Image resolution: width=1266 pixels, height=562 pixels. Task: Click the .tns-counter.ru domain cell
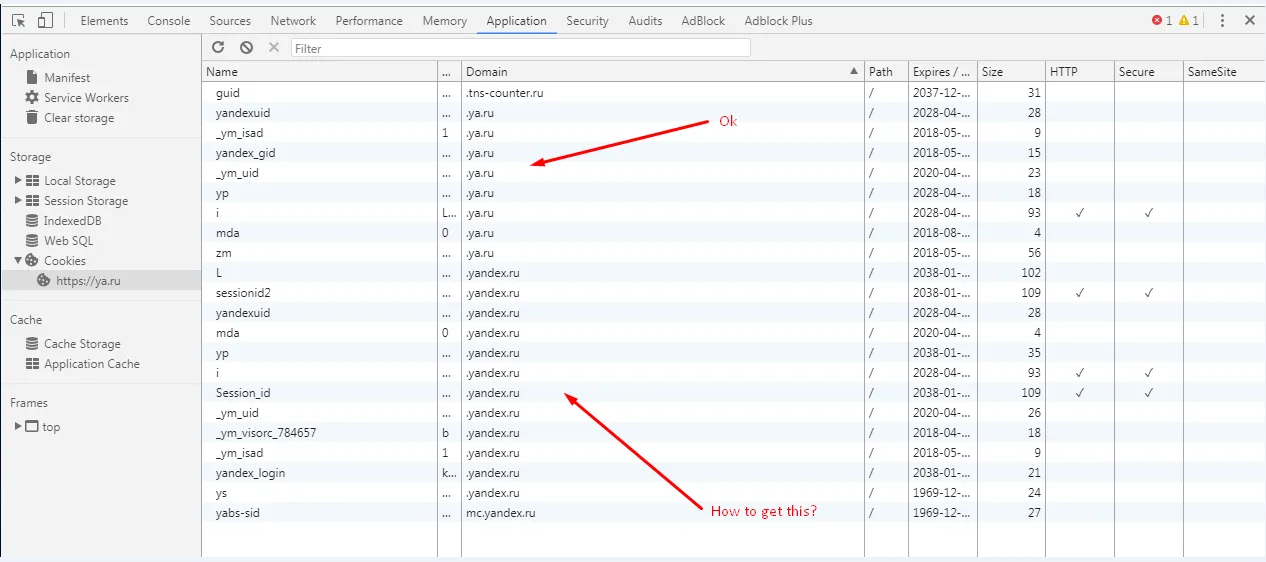point(662,92)
